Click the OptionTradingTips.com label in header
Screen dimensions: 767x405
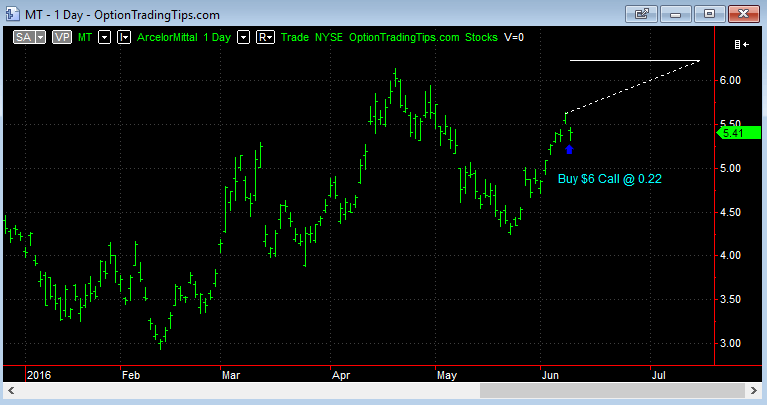pyautogui.click(x=404, y=37)
